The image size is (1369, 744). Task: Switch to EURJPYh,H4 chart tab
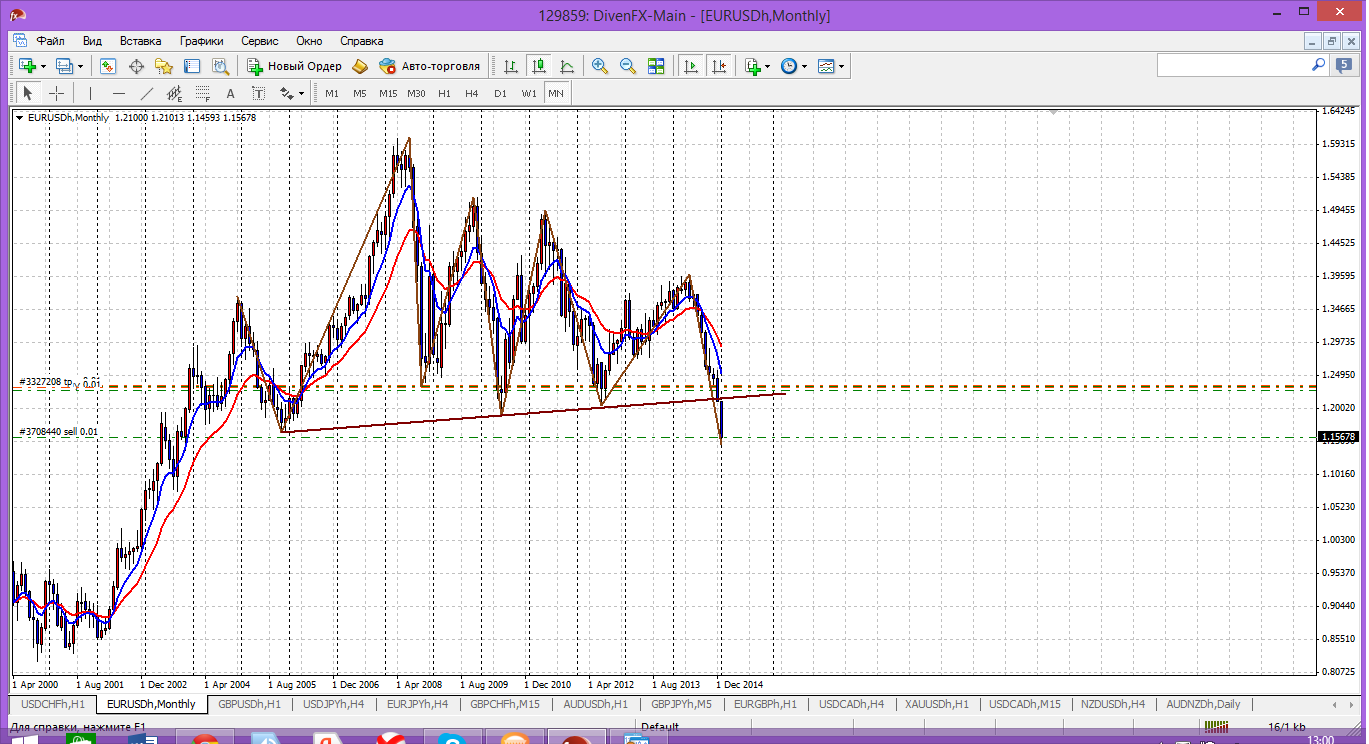coord(417,704)
